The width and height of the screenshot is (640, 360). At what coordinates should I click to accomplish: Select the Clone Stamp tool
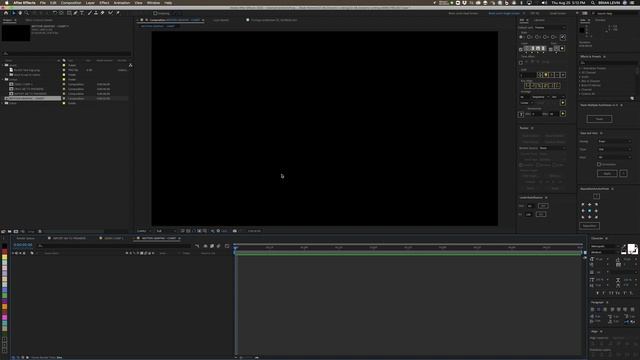(96, 13)
